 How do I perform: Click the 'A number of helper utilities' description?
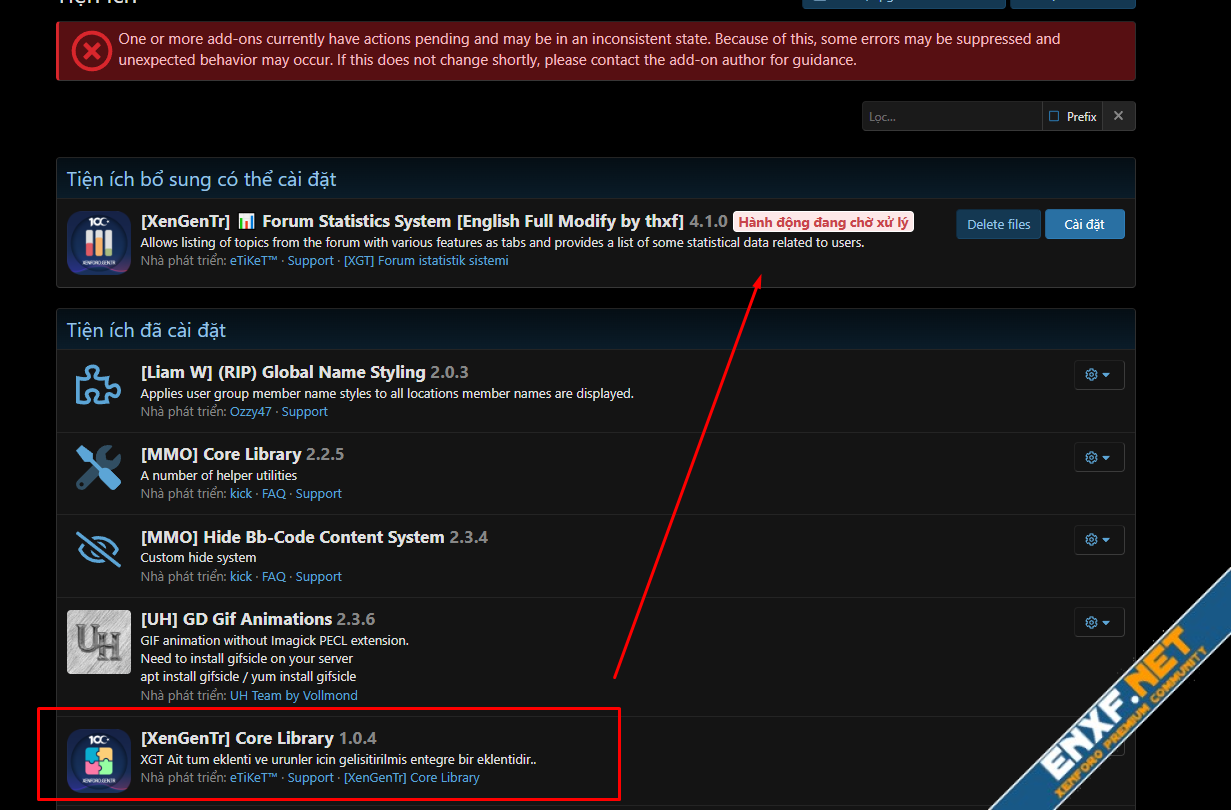point(219,476)
